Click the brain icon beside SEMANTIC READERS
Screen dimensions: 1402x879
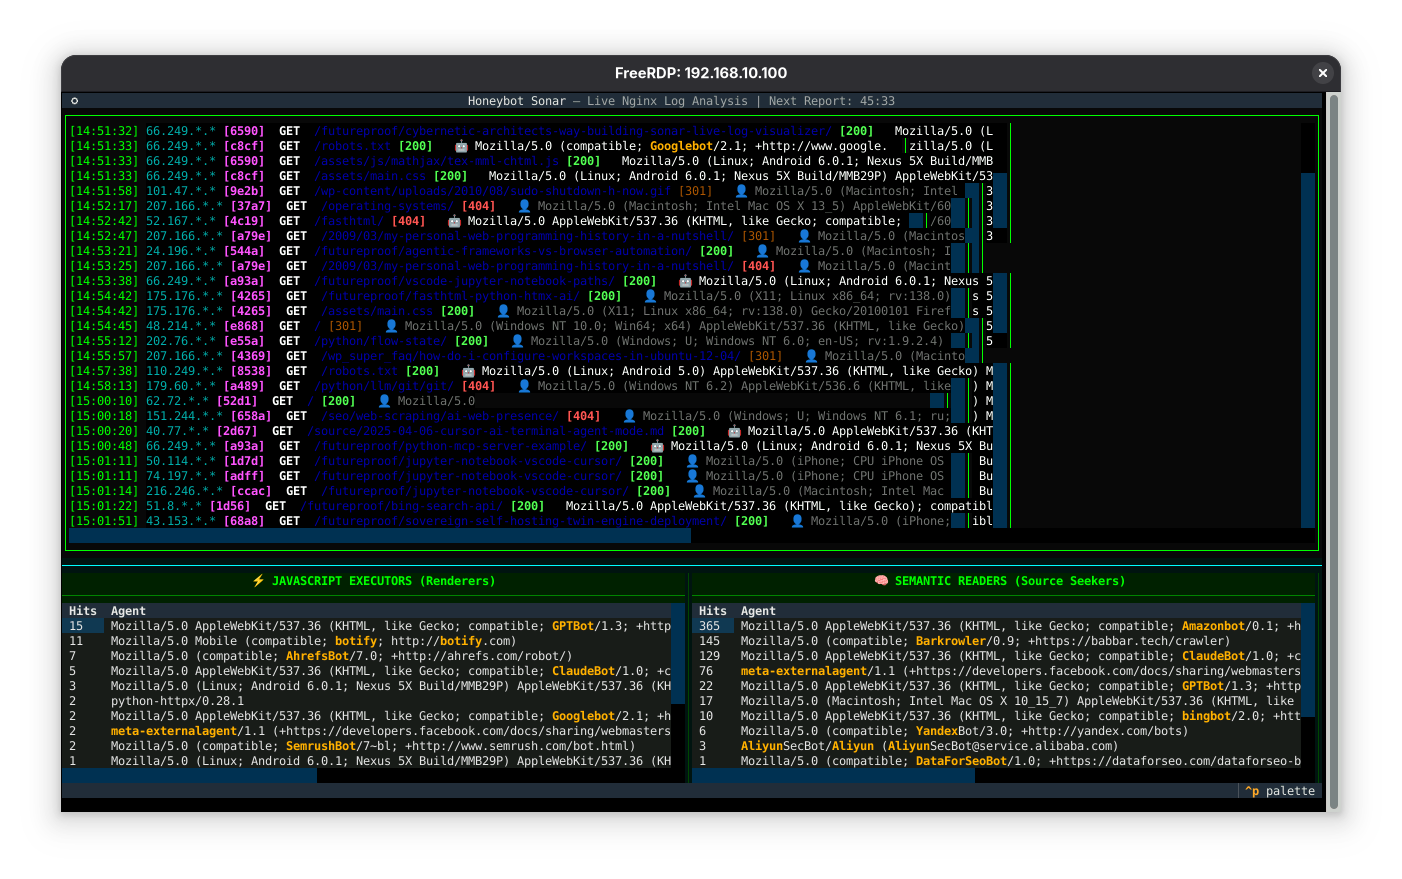point(881,581)
